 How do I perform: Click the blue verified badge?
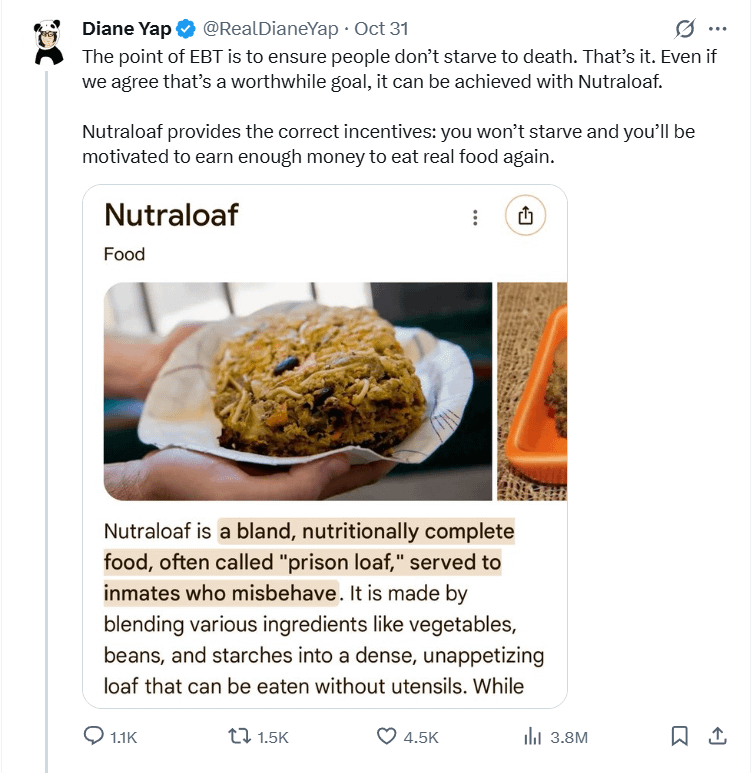tap(185, 28)
